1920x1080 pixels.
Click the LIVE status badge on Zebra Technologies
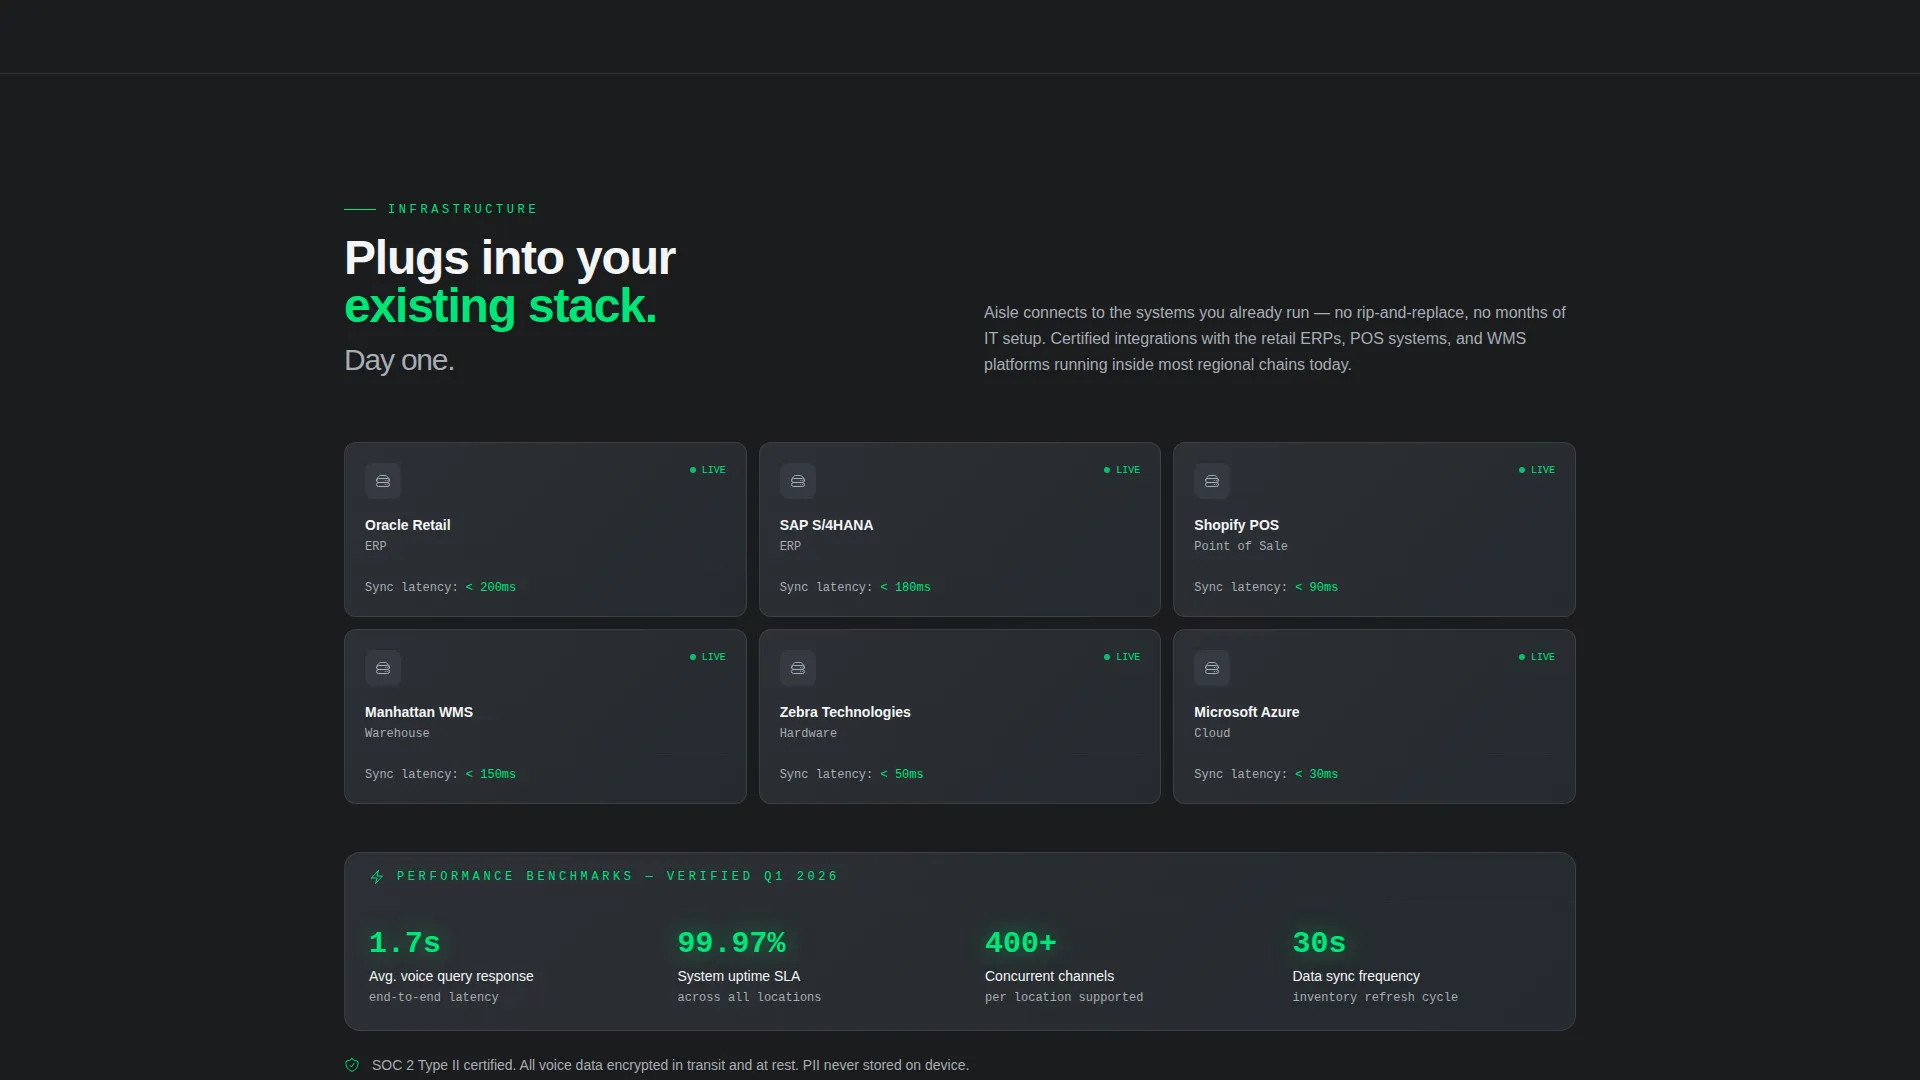coord(1122,657)
